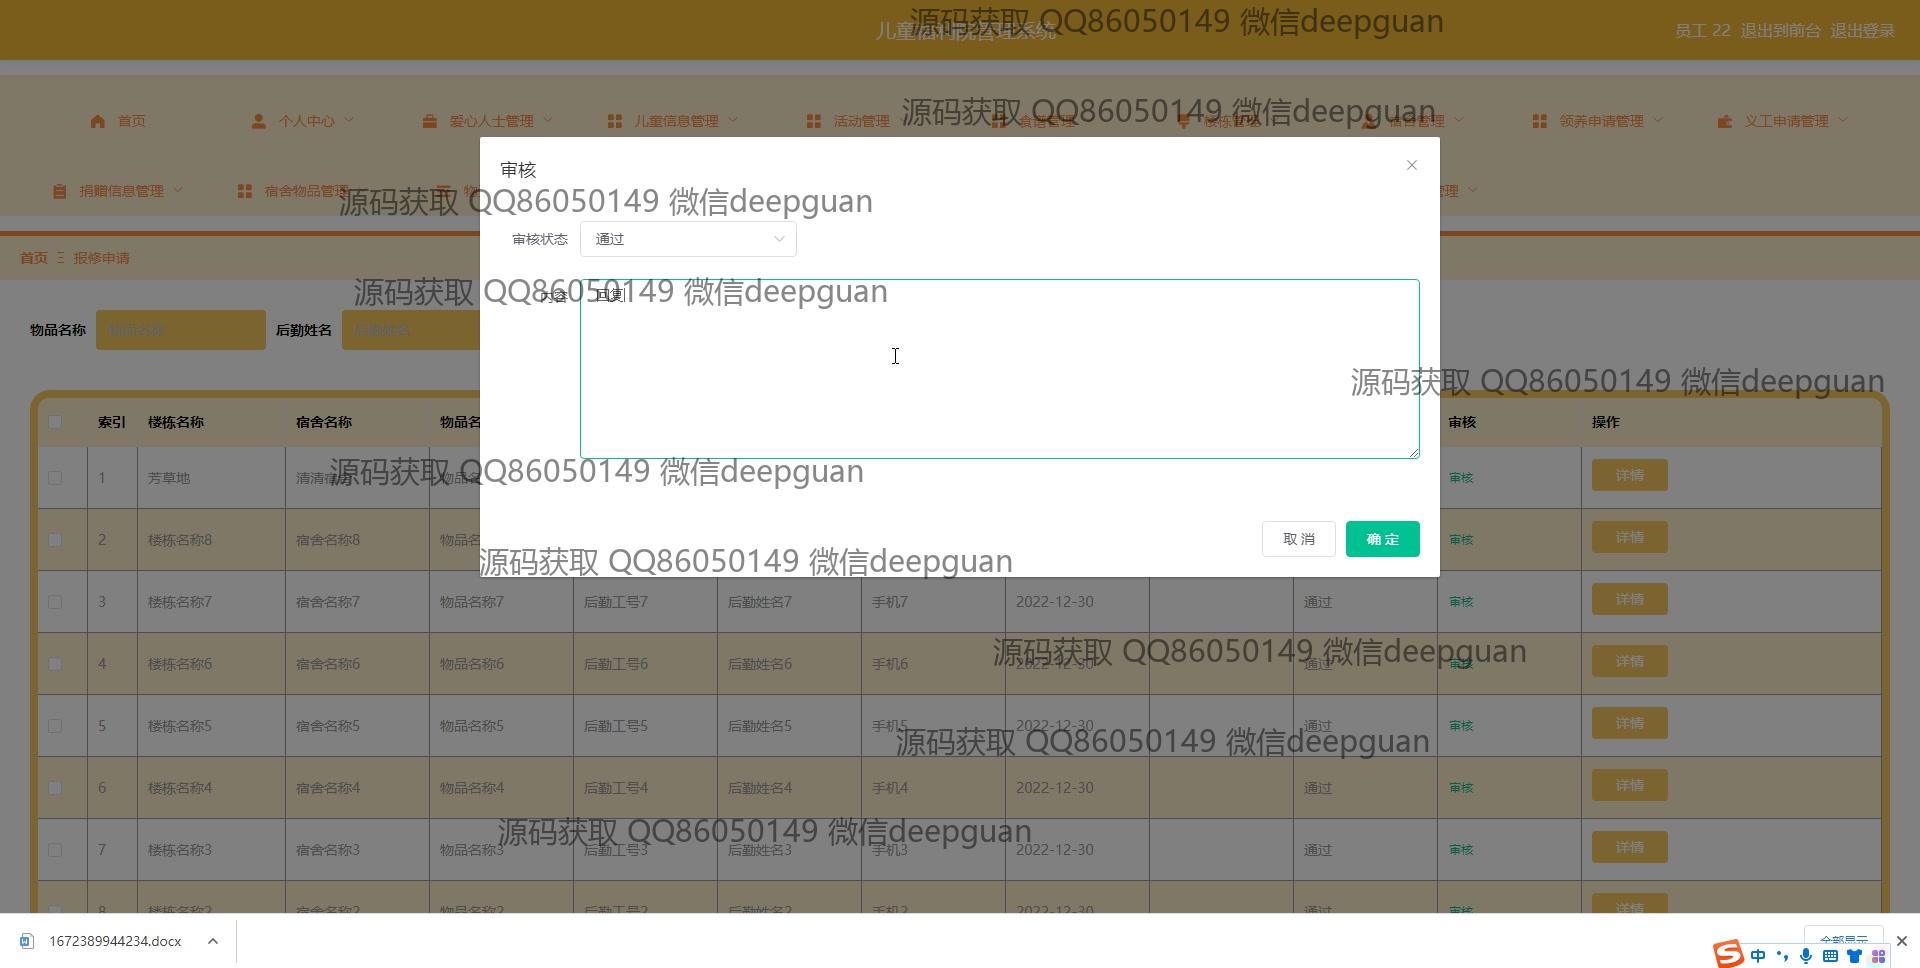Click the Sogou input method icon
Image resolution: width=1920 pixels, height=968 pixels.
[1727, 954]
